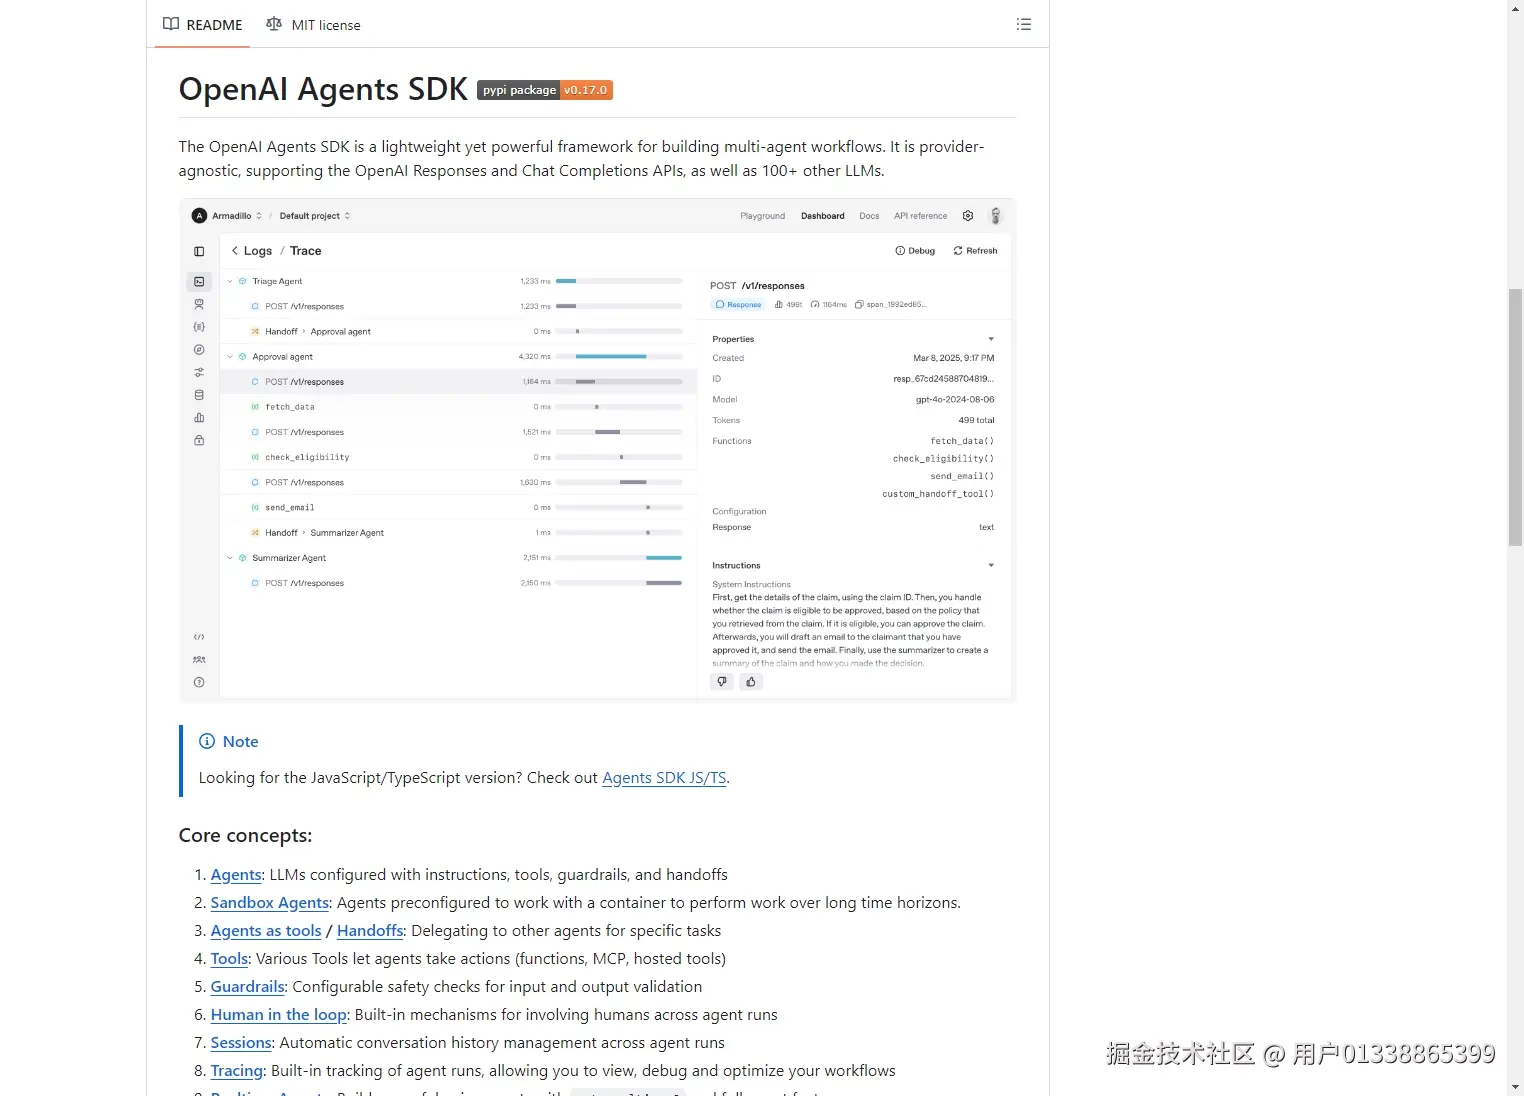The height and width of the screenshot is (1096, 1524).
Task: Collapse the Triage Agent trace row
Action: point(230,282)
